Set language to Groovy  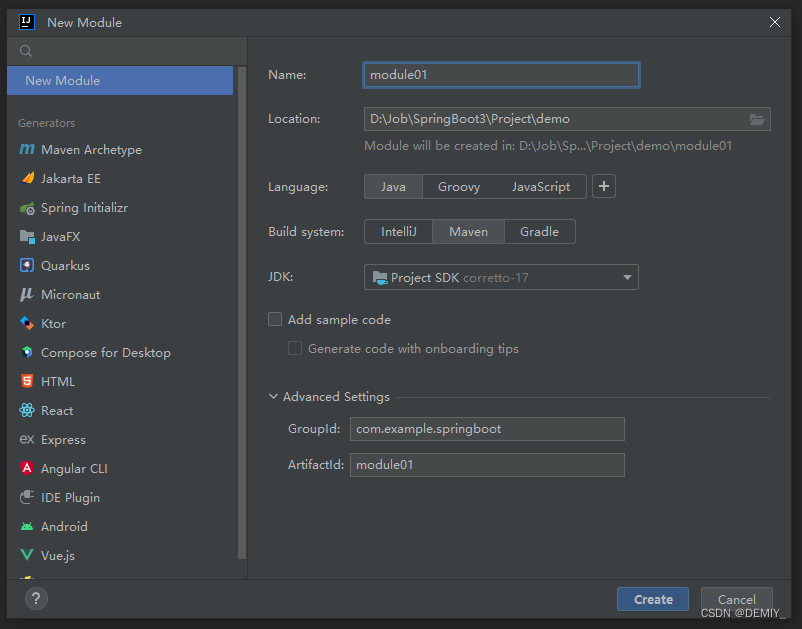pos(459,187)
